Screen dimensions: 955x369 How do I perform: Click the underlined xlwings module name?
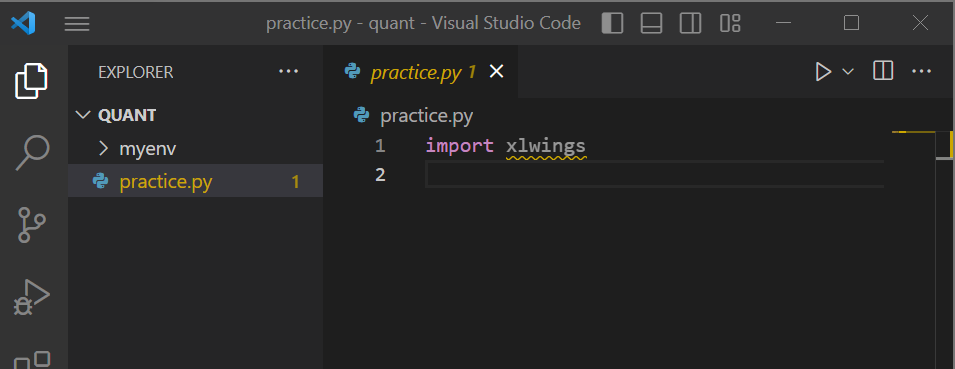point(546,146)
